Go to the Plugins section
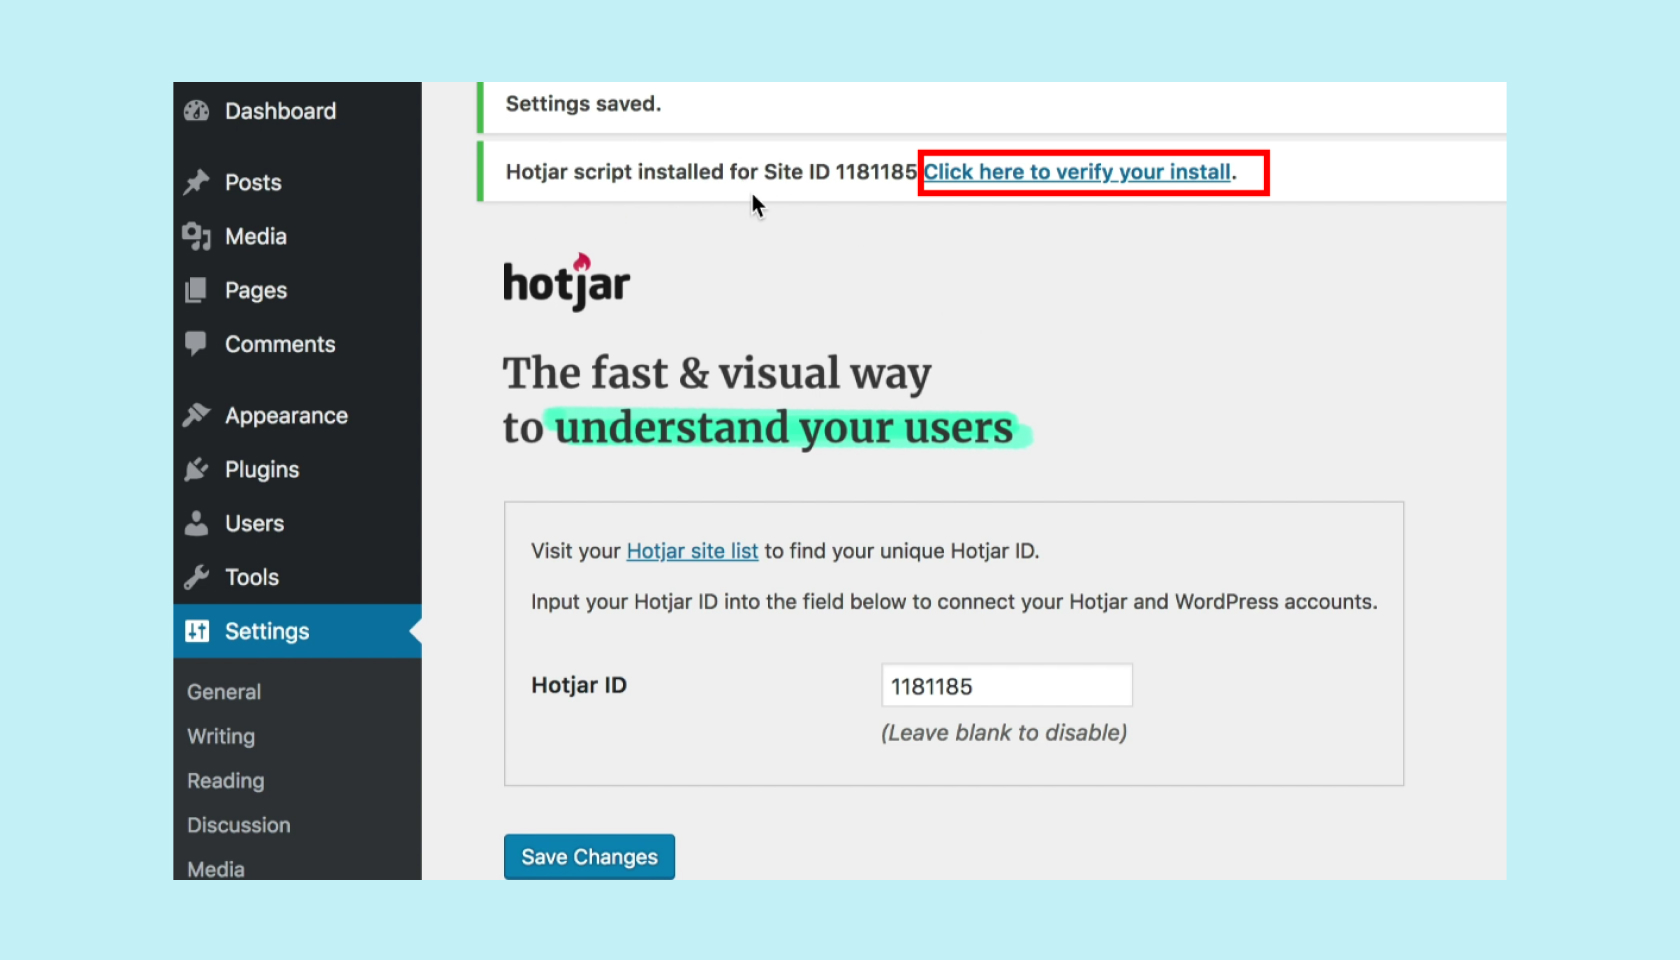 297,469
